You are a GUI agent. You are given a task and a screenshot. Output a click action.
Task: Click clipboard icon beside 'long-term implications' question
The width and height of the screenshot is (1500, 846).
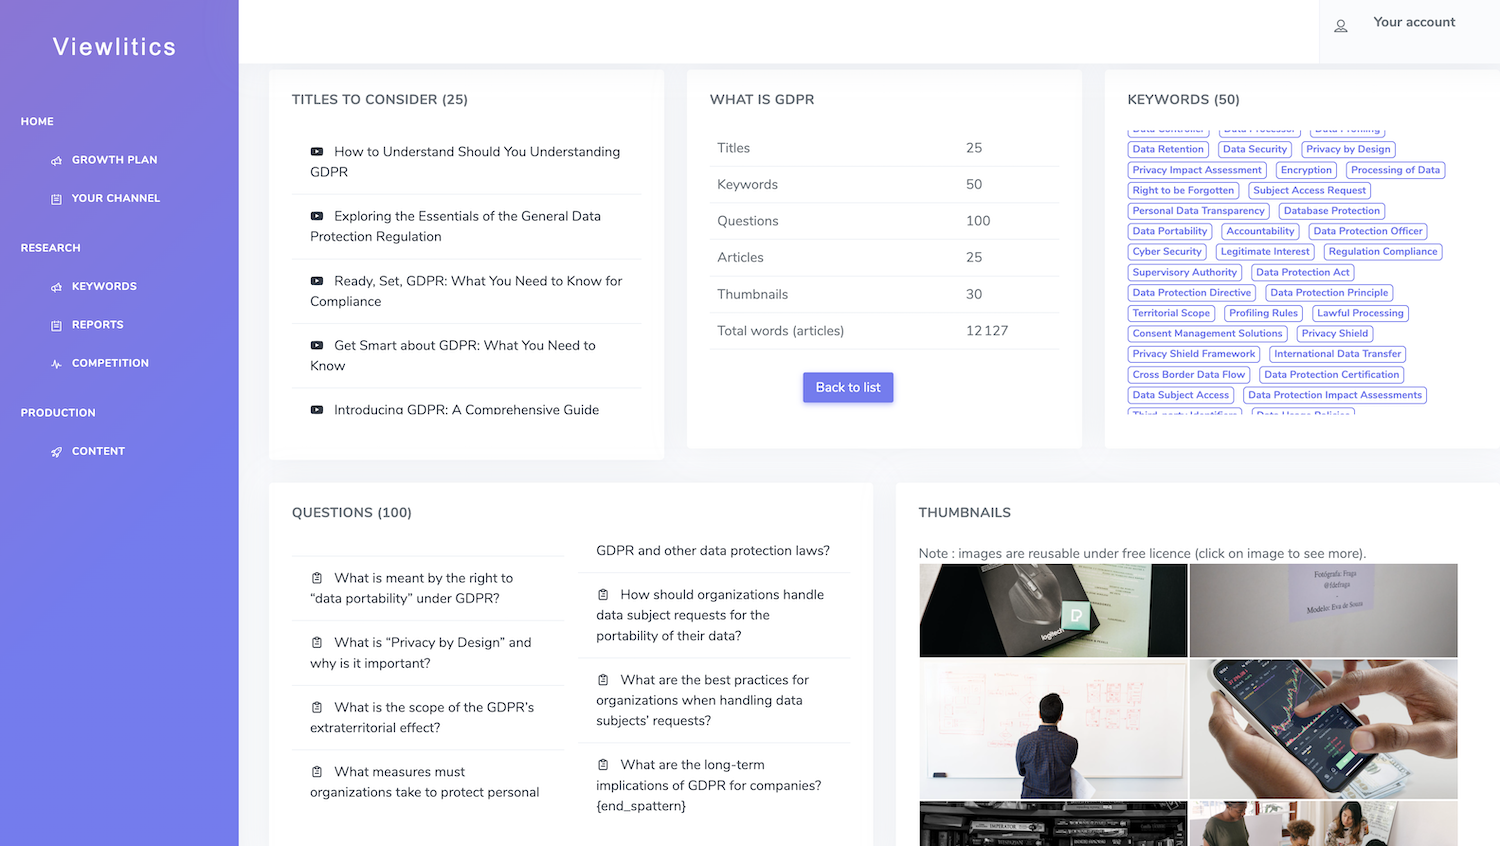tap(603, 765)
